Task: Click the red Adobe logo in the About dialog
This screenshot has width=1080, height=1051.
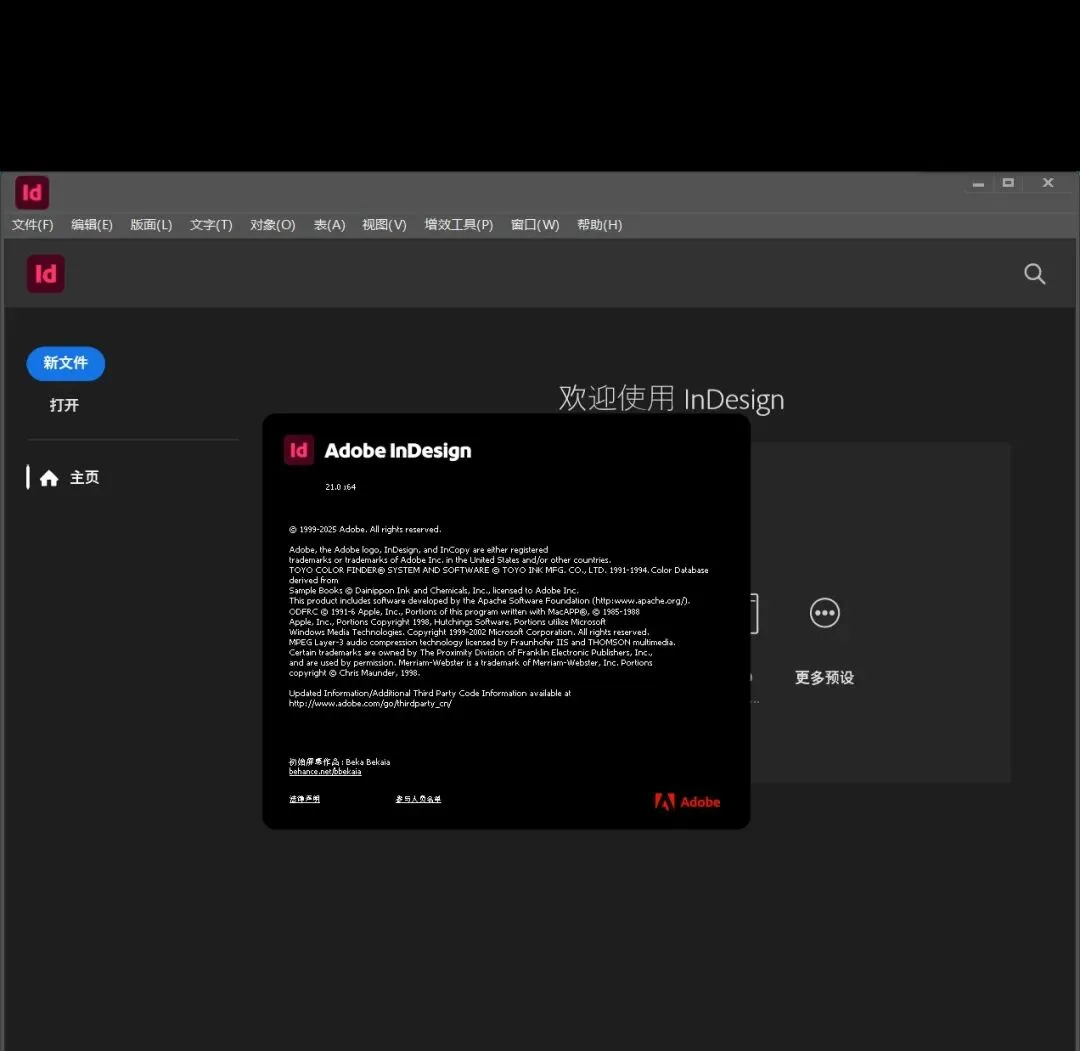Action: [x=687, y=802]
